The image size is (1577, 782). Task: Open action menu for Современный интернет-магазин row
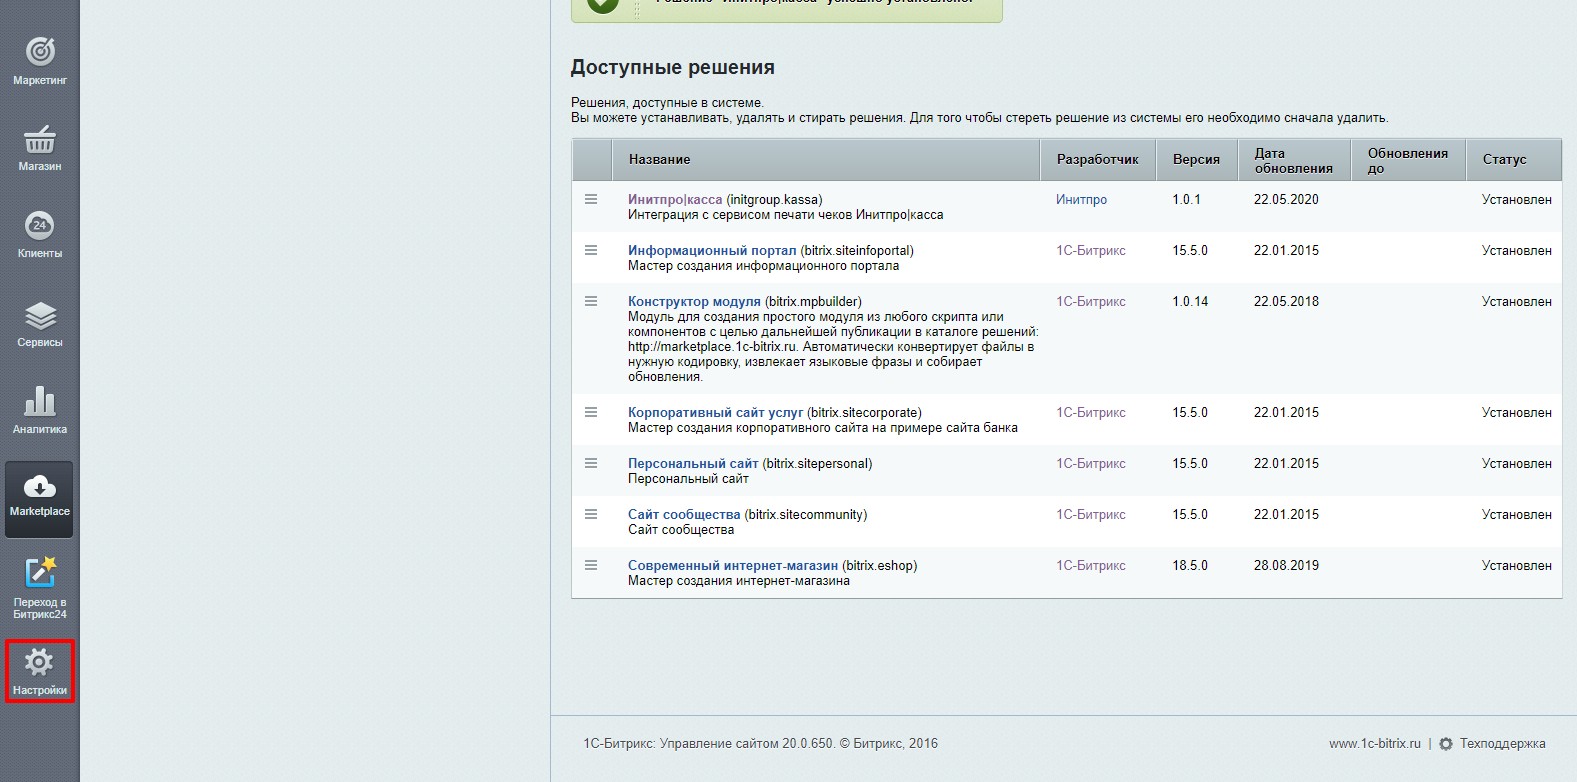coord(591,565)
